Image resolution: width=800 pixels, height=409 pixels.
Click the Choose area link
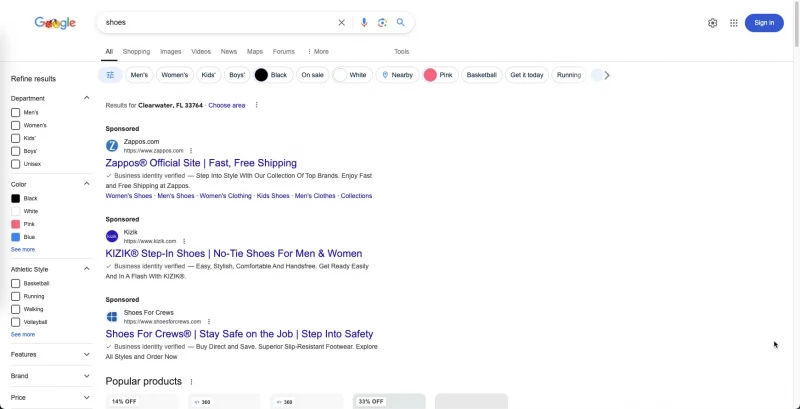tap(227, 106)
